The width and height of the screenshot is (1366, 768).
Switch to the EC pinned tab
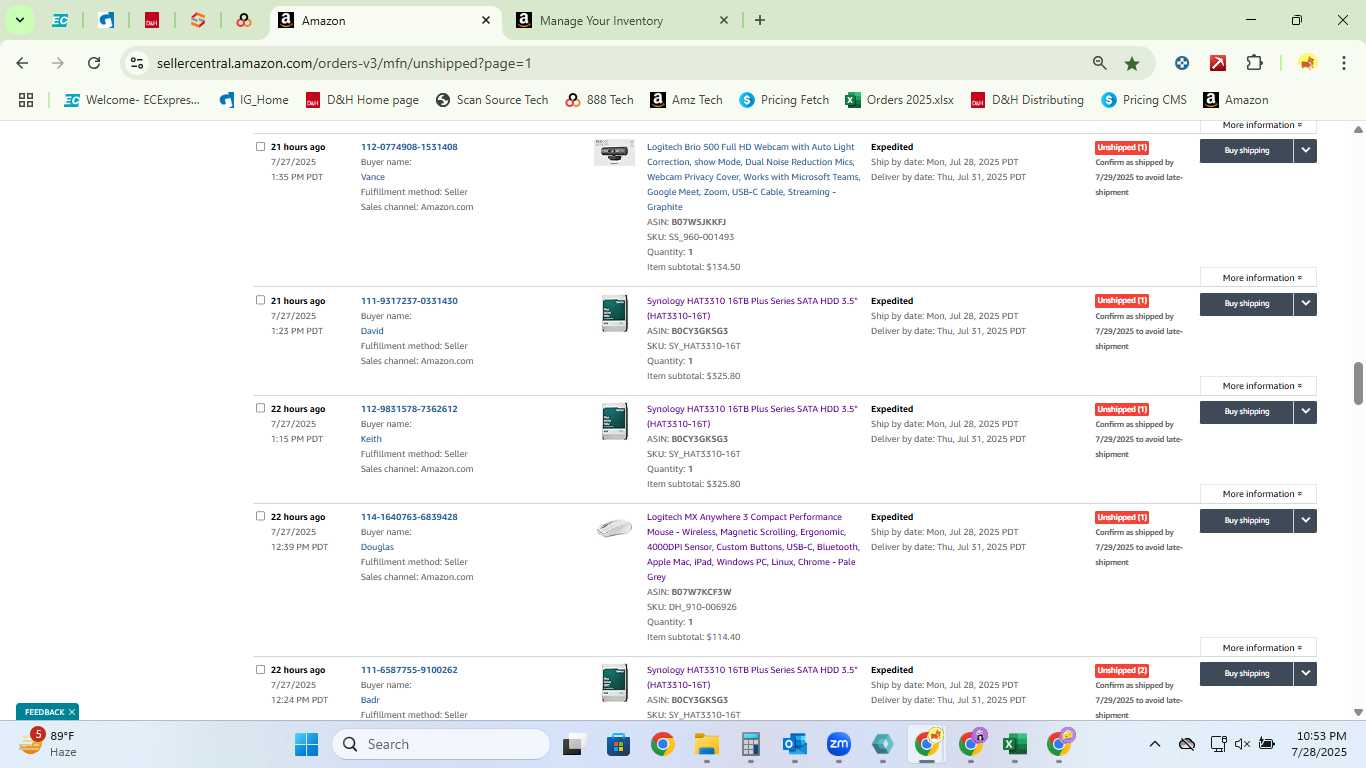(60, 20)
